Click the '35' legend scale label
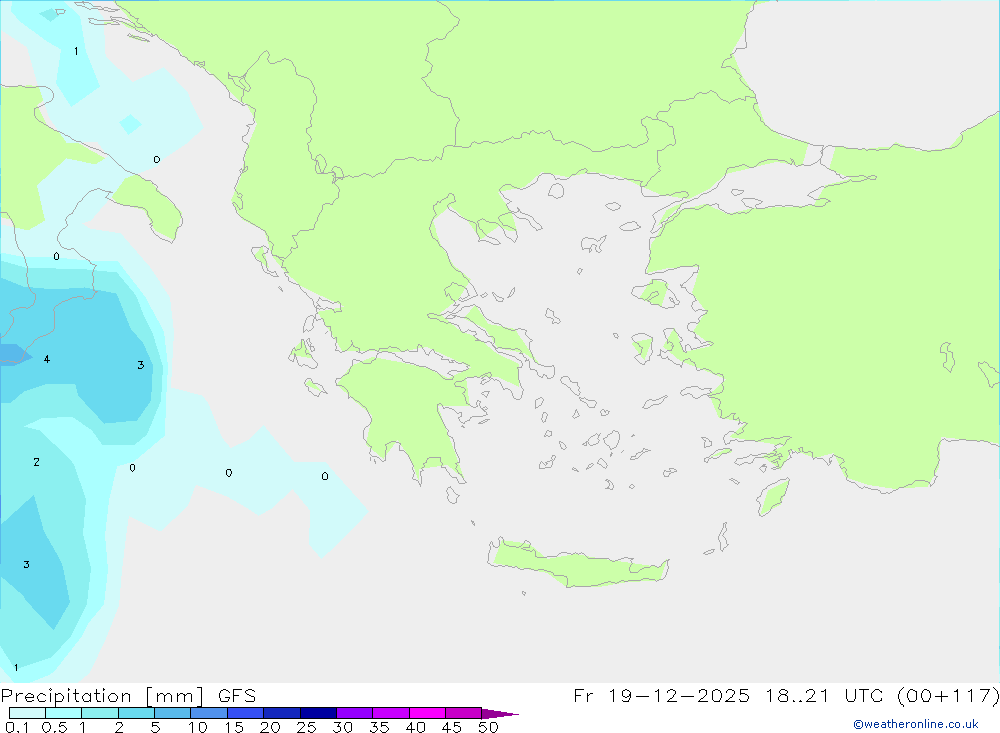 379,727
